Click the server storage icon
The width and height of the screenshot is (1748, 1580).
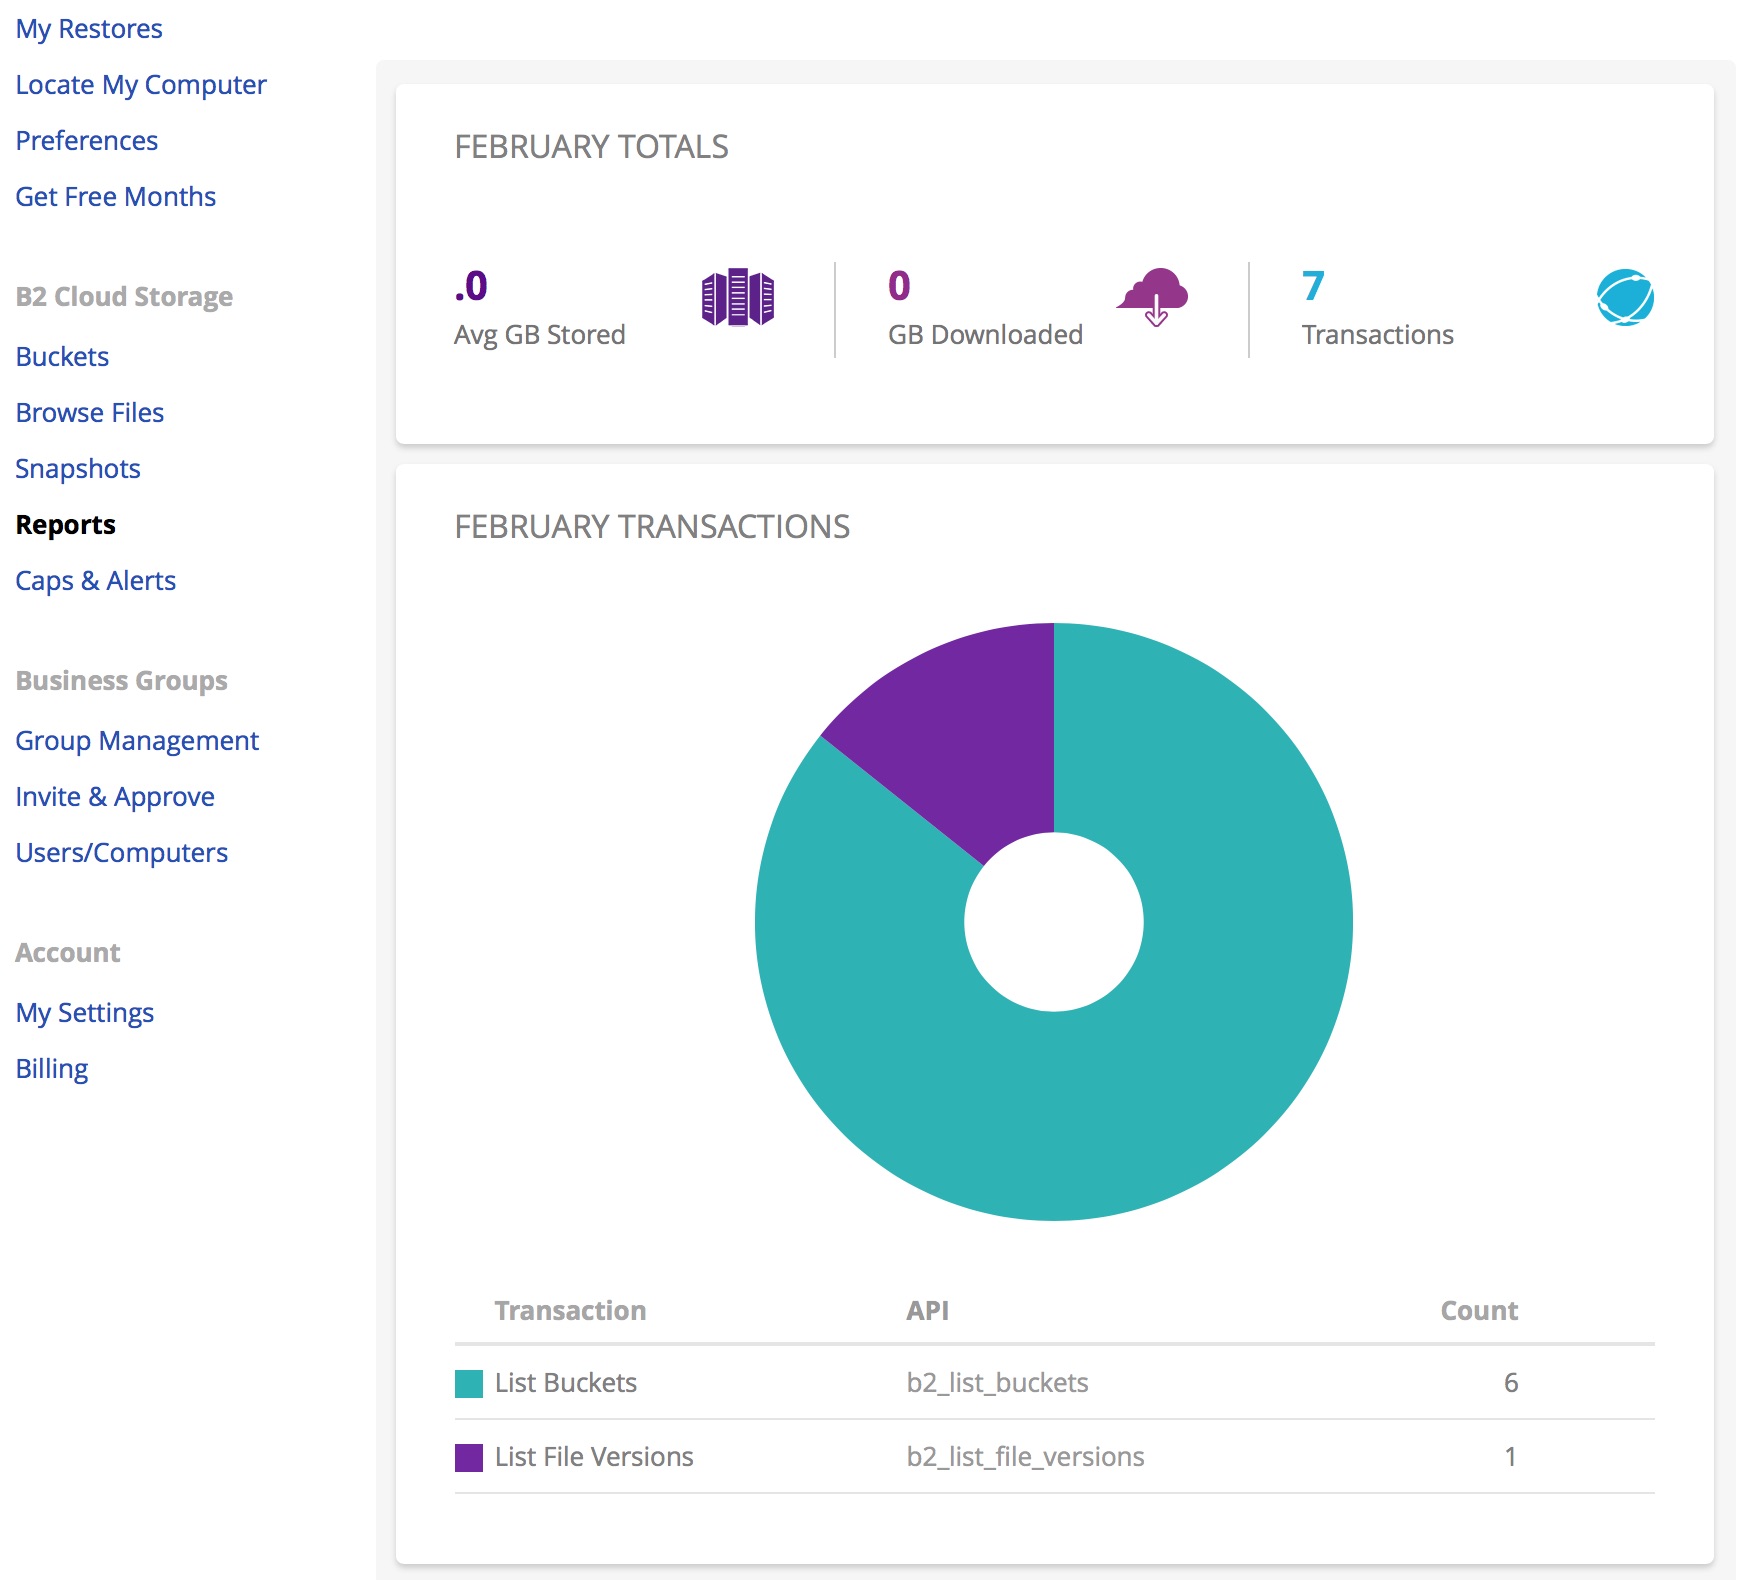738,298
